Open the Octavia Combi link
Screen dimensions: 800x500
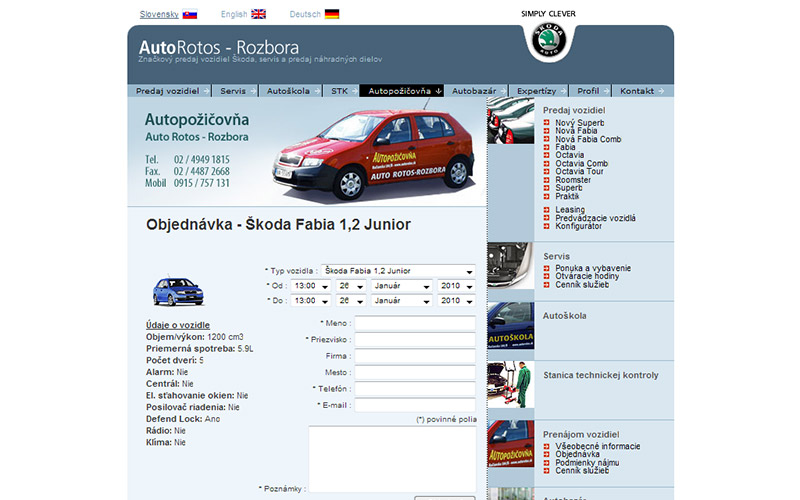coord(582,163)
